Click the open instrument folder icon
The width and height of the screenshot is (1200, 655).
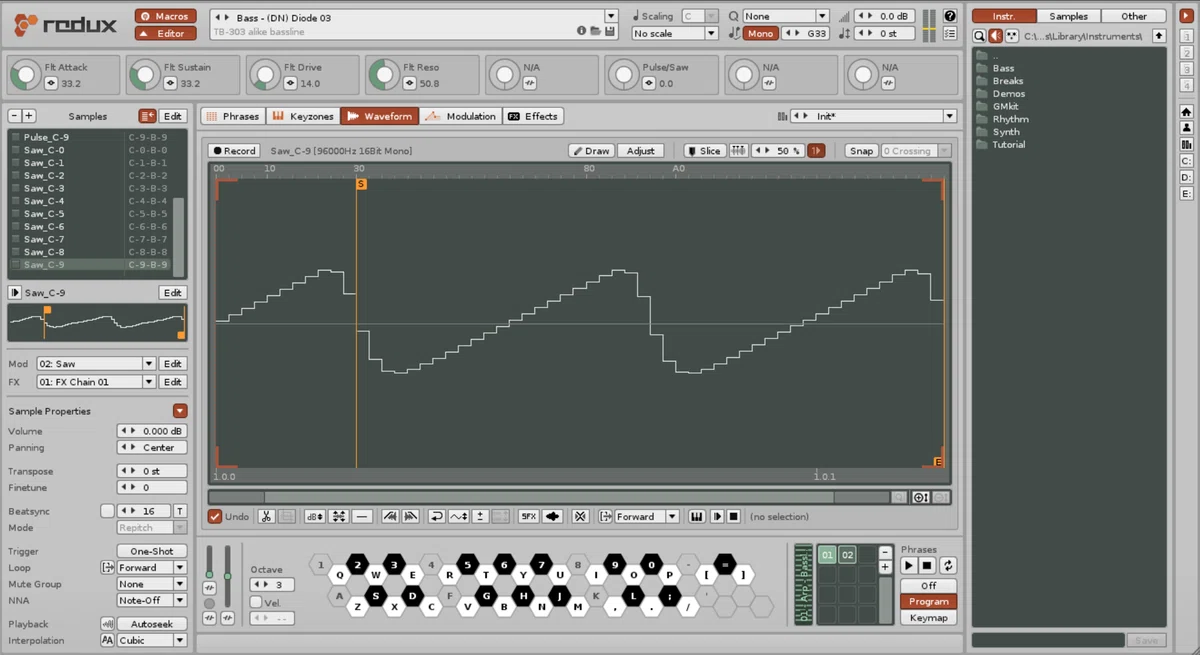[595, 31]
